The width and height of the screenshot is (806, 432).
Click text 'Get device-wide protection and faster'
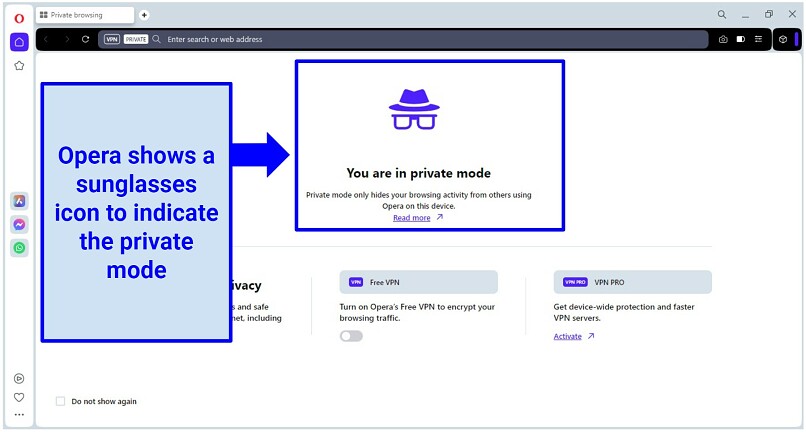[x=624, y=307]
